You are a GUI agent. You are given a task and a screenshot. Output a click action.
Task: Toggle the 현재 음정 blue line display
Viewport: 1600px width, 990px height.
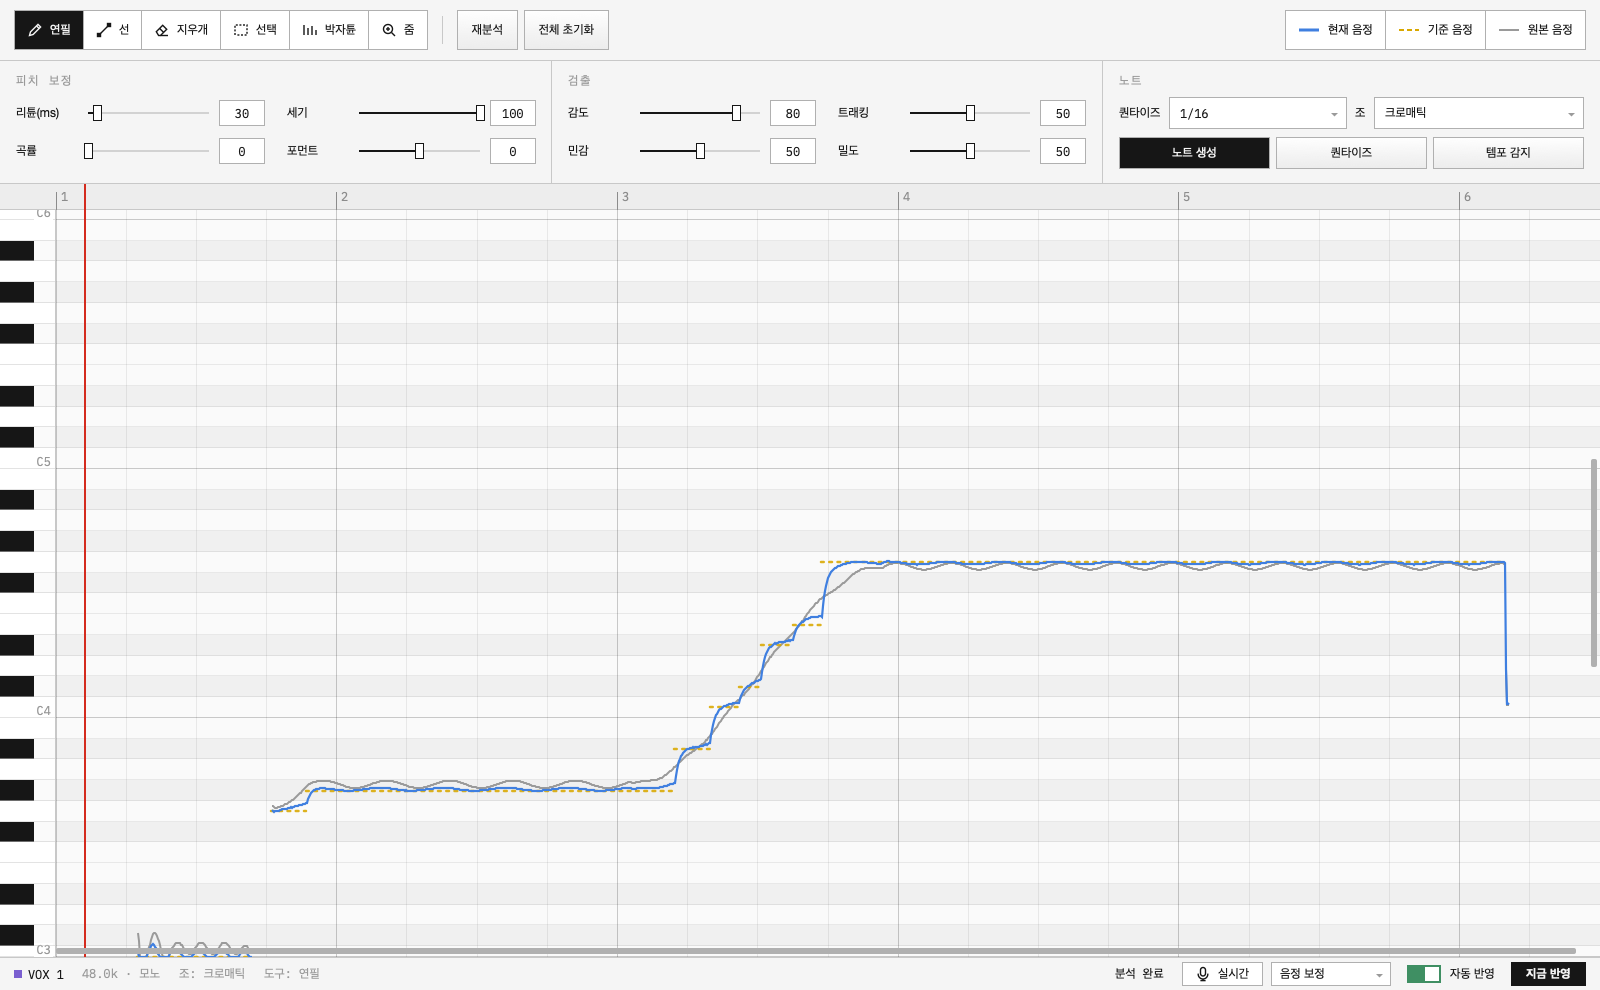coord(1335,30)
